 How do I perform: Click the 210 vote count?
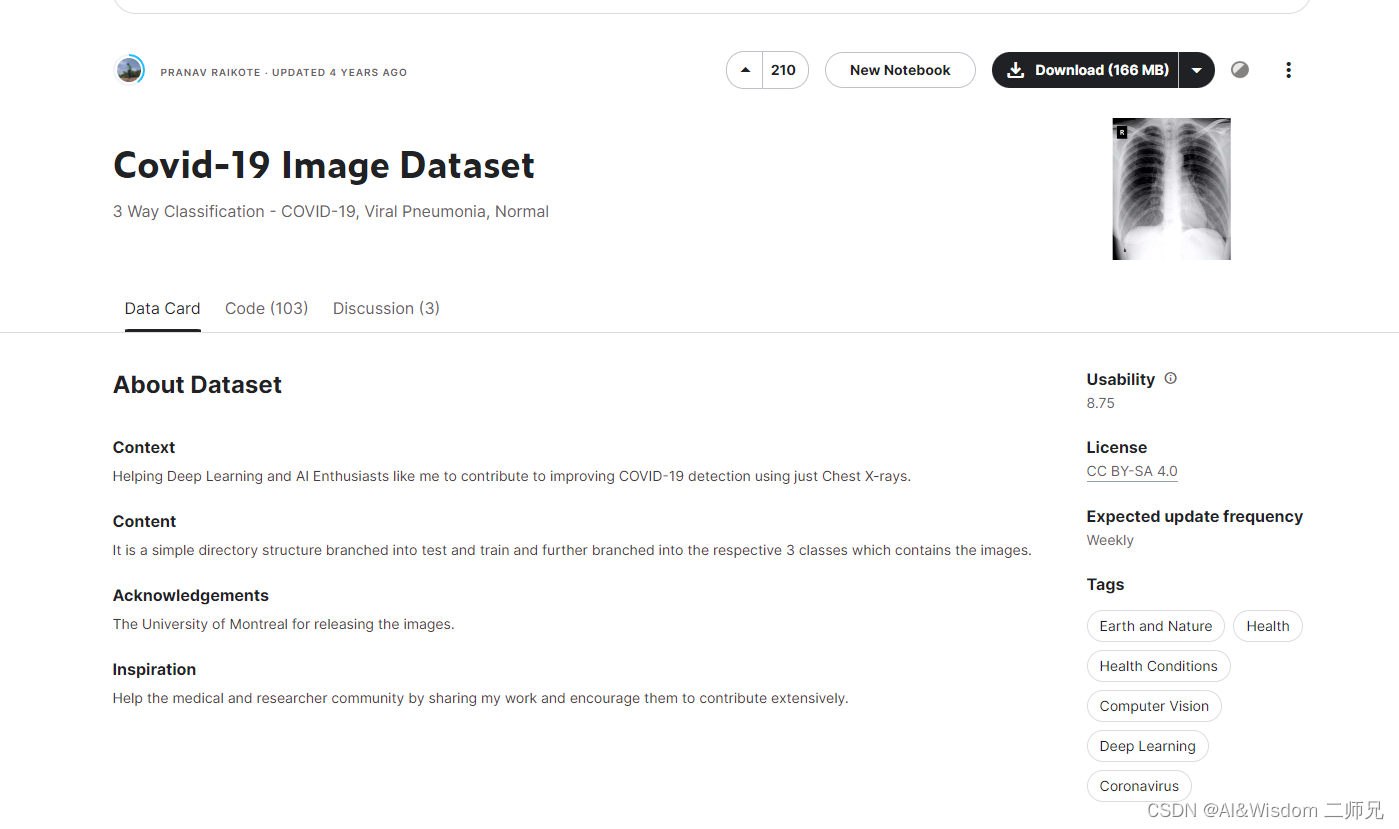tap(784, 70)
